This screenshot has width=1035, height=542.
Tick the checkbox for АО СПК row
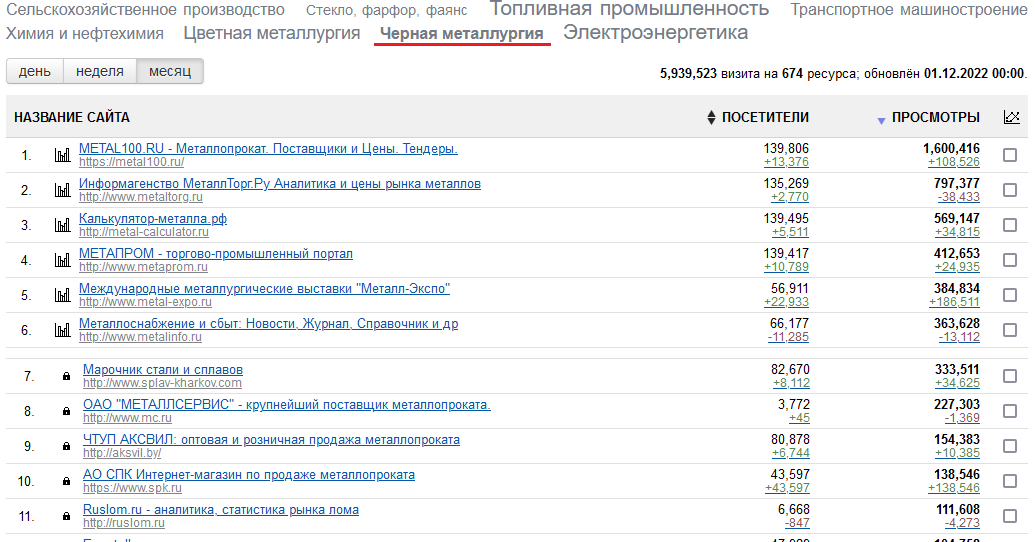1009,481
